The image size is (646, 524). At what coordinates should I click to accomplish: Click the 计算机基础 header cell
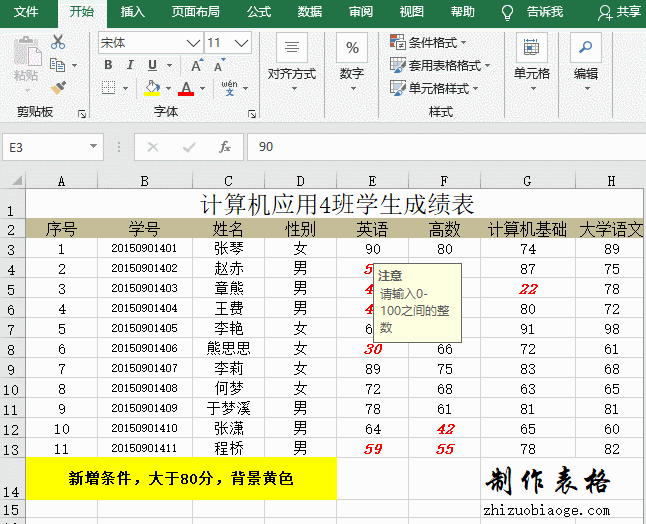(x=527, y=229)
